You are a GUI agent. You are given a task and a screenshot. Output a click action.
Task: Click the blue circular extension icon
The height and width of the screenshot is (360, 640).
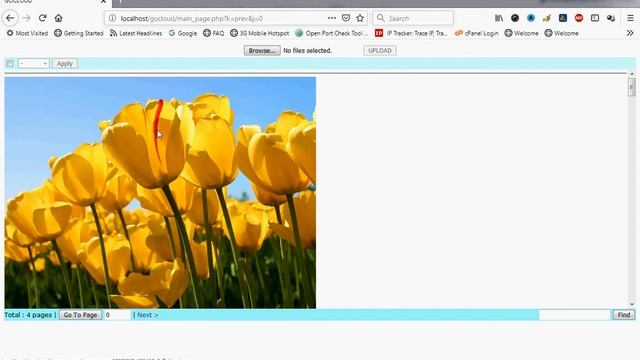tap(531, 18)
